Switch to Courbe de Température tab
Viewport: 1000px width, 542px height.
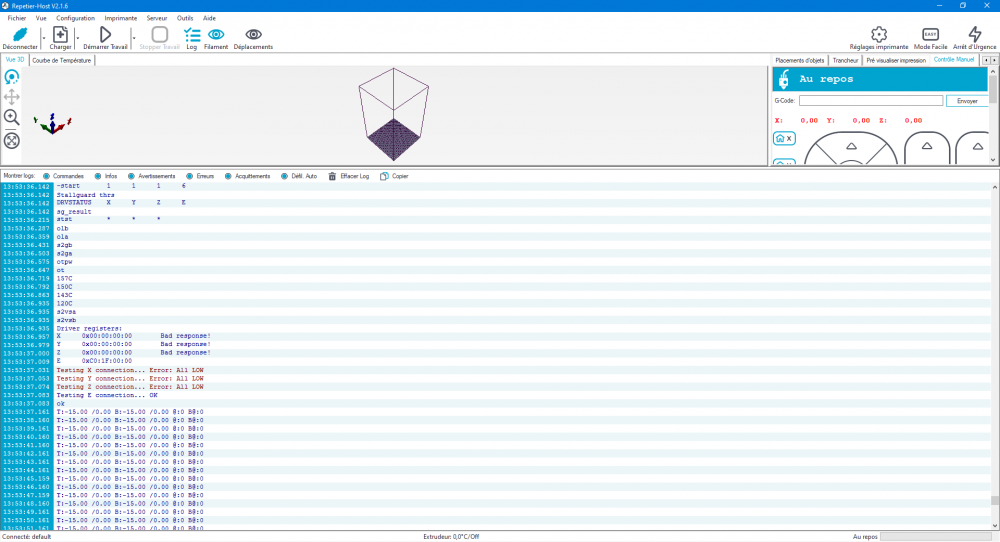[62, 60]
